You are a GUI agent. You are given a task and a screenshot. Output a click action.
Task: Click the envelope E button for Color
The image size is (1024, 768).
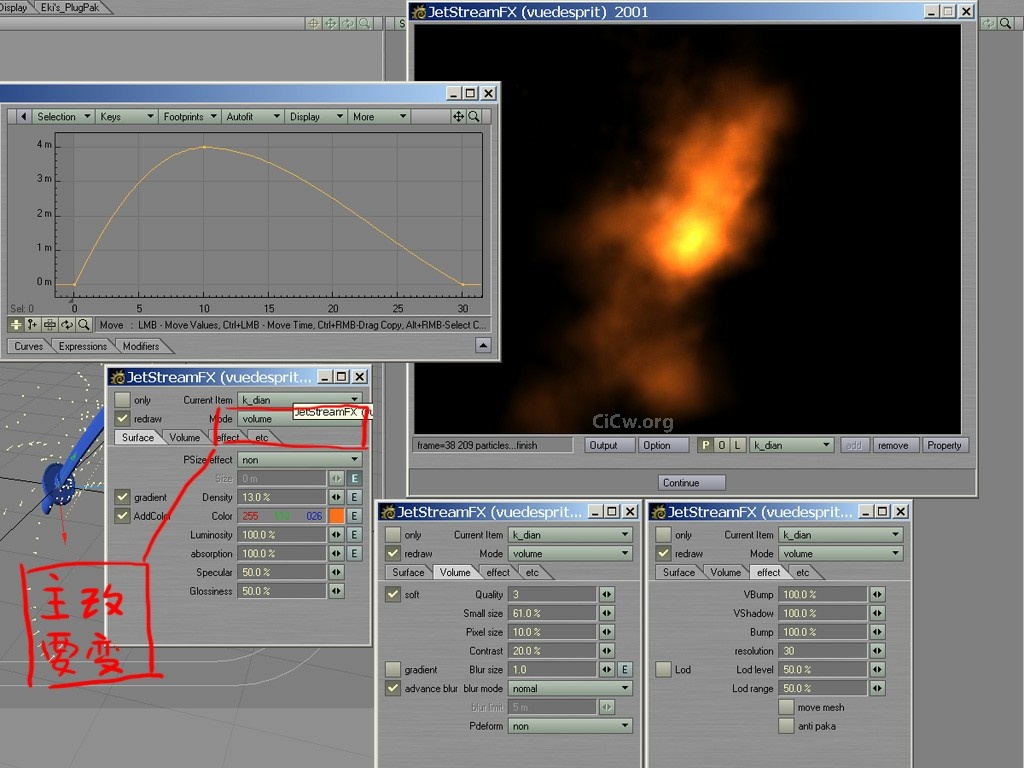click(354, 516)
